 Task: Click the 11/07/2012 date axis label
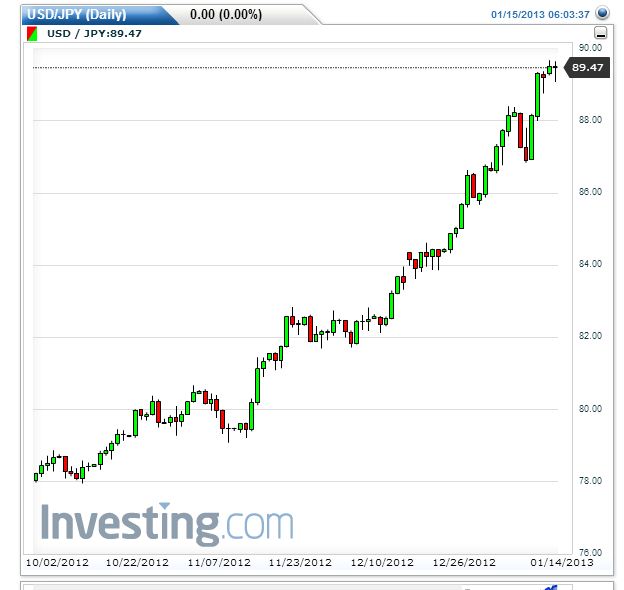(219, 563)
